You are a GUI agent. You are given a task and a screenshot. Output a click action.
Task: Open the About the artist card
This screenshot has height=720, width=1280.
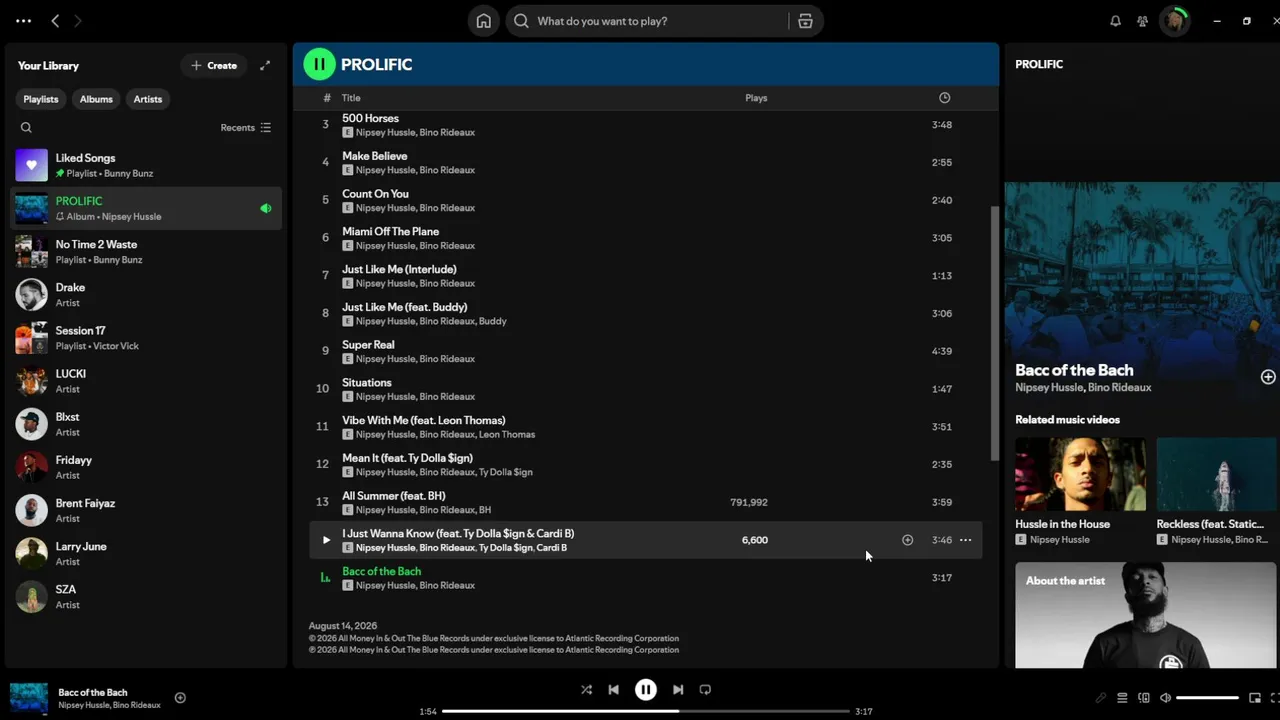pyautogui.click(x=1147, y=615)
